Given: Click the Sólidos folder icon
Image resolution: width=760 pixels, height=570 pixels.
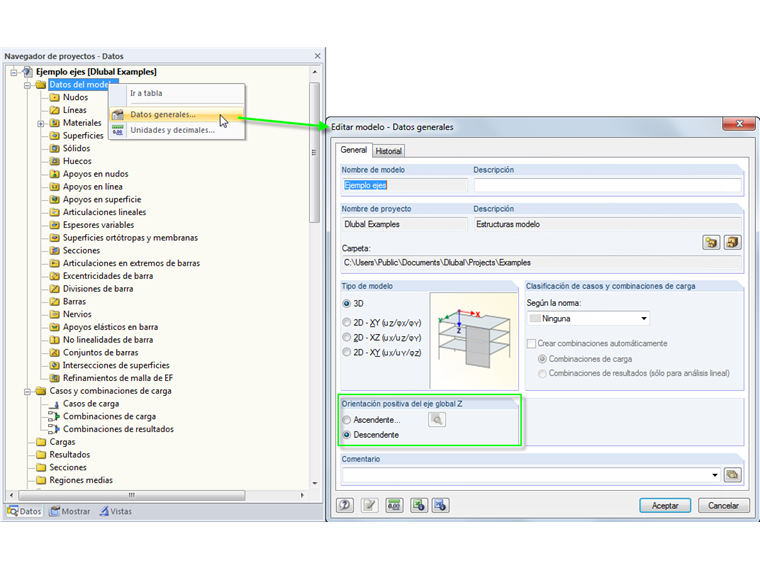Looking at the screenshot, I should coord(55,148).
